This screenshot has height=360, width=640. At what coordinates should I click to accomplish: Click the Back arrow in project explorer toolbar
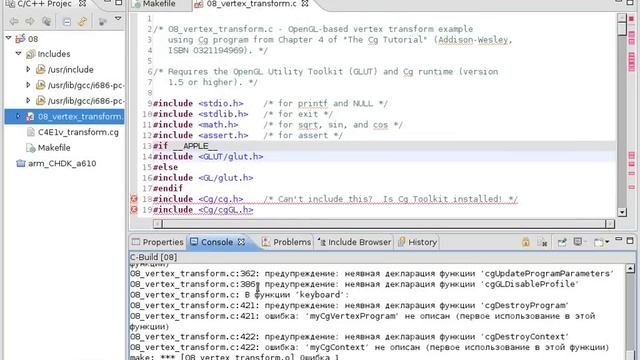coord(14,21)
